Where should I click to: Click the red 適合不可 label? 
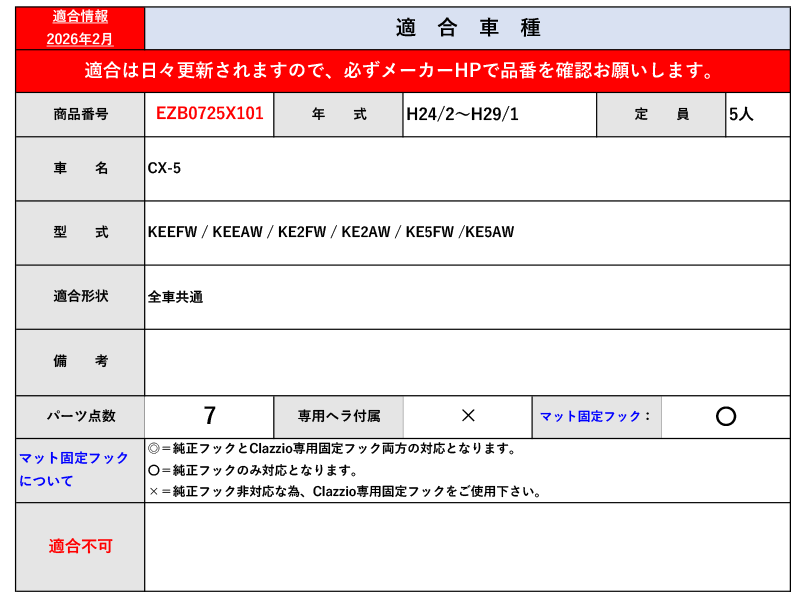tap(80, 546)
